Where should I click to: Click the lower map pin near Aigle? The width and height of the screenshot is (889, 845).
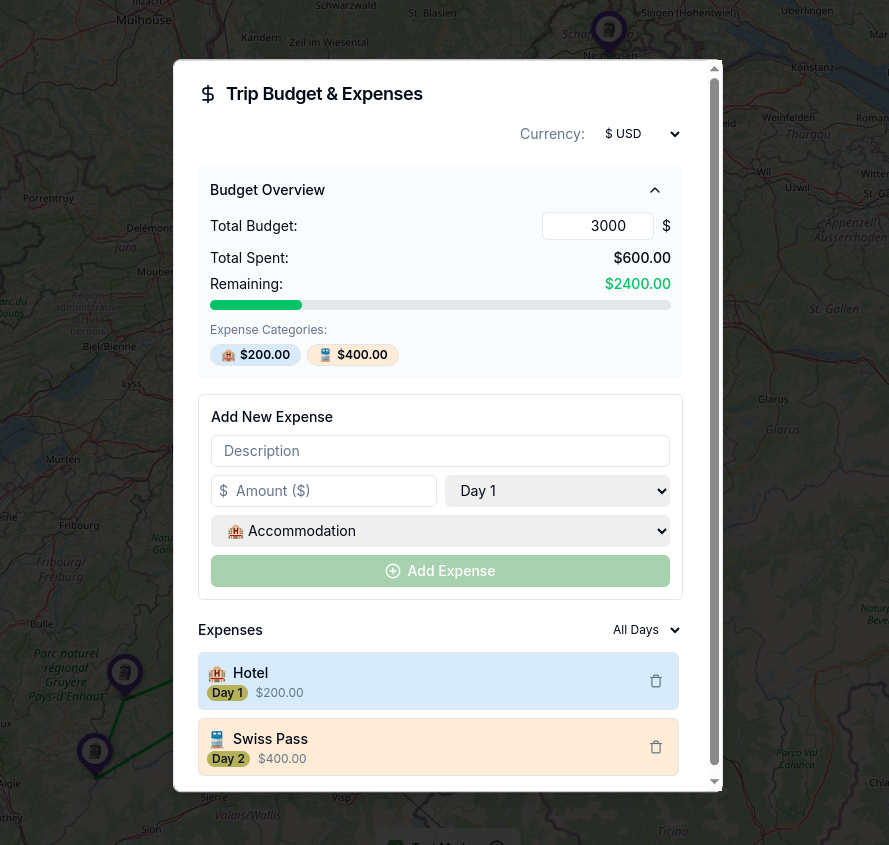95,753
